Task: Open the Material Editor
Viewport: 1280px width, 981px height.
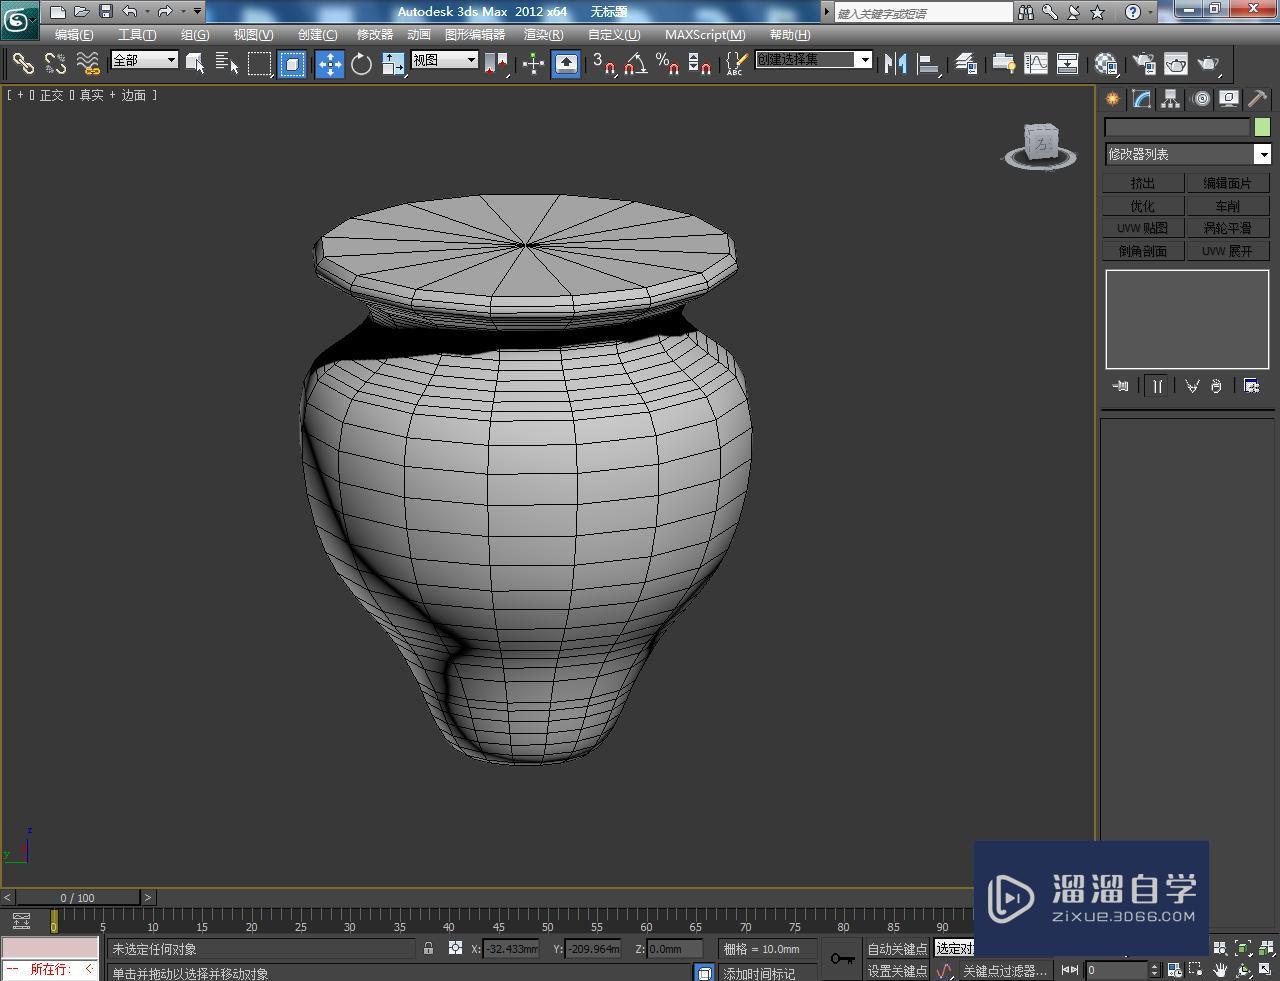Action: tap(1105, 64)
